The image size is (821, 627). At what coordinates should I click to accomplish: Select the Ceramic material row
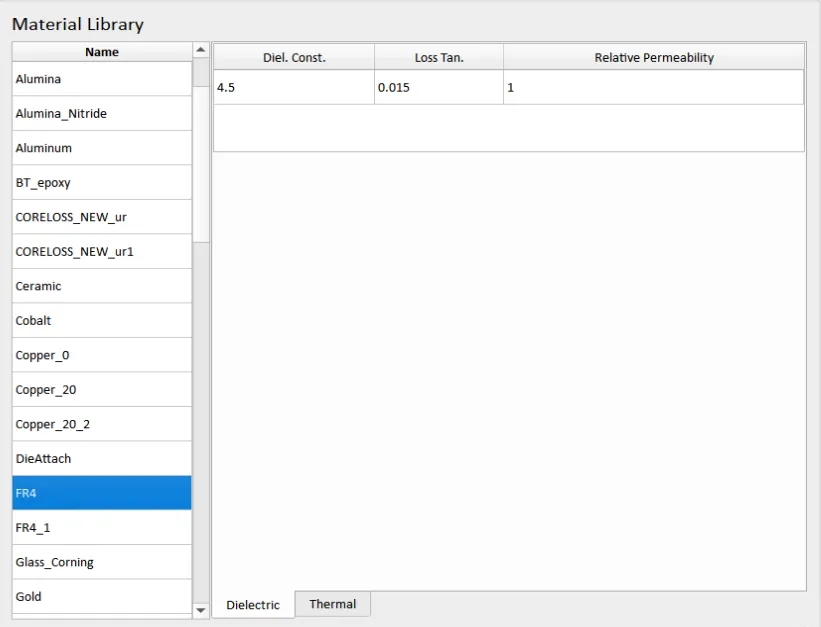(101, 286)
